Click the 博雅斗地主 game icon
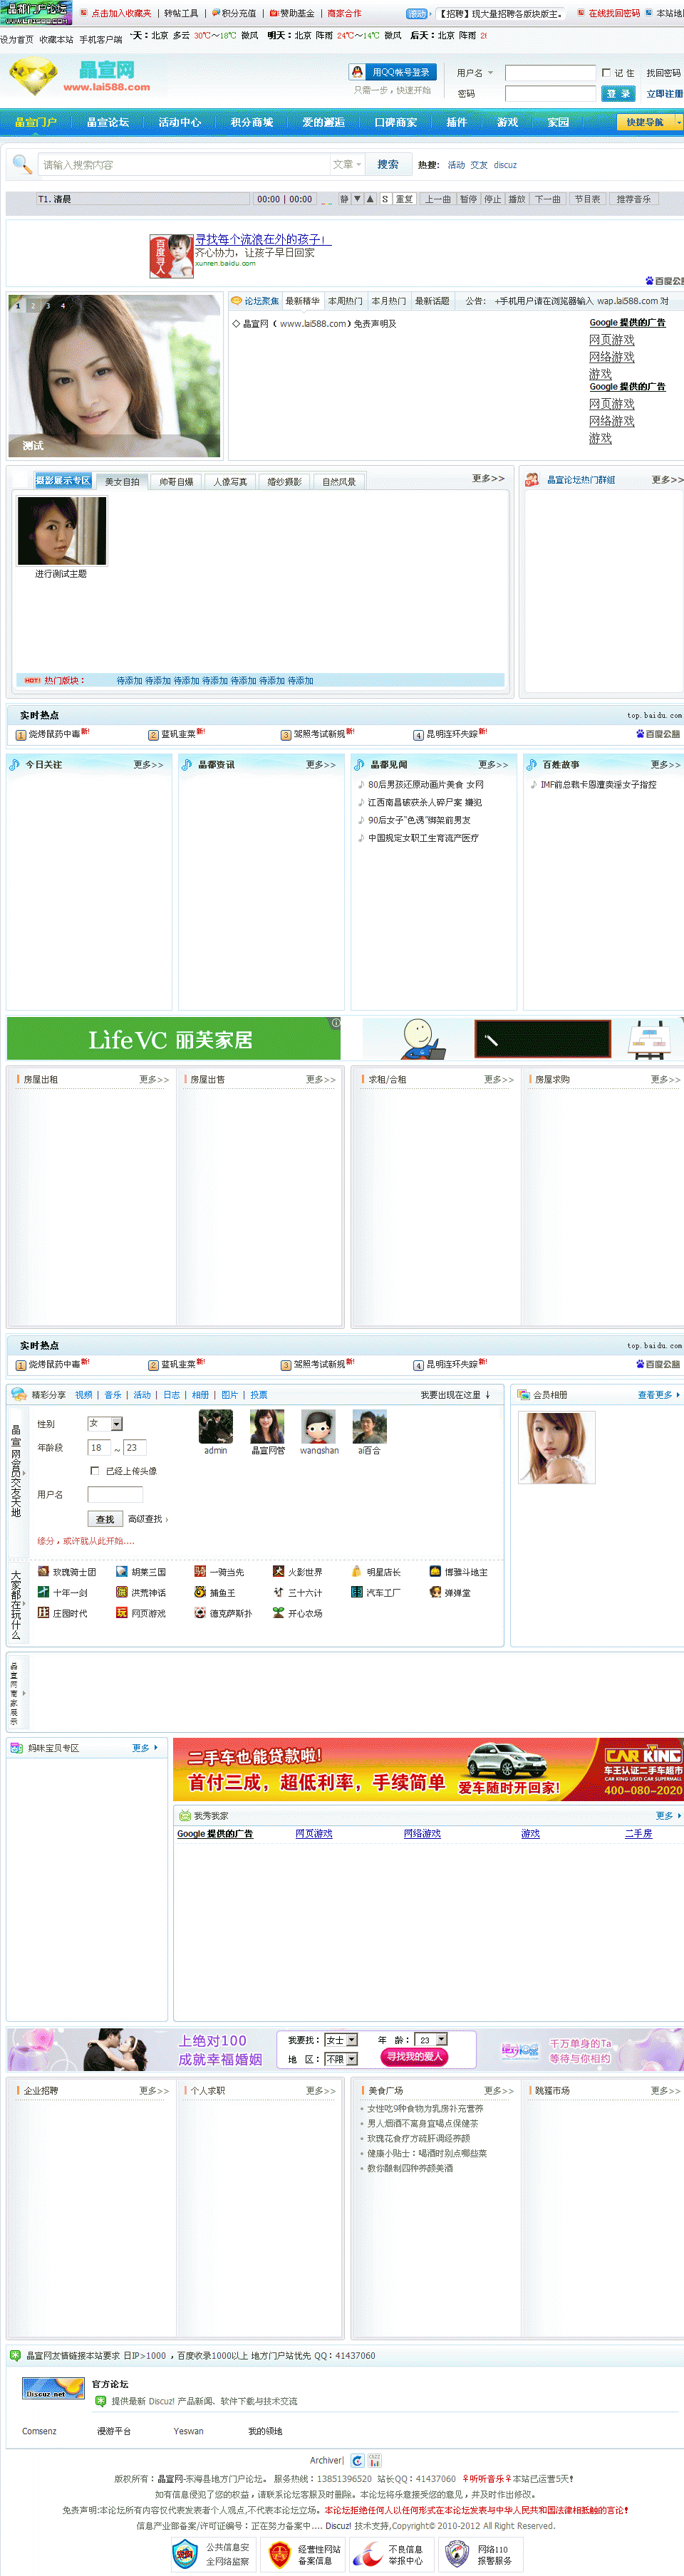Screen dimensions: 684x2576 435,1571
